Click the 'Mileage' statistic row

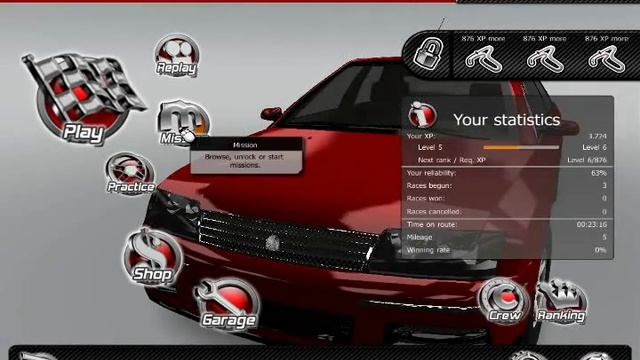pos(507,237)
